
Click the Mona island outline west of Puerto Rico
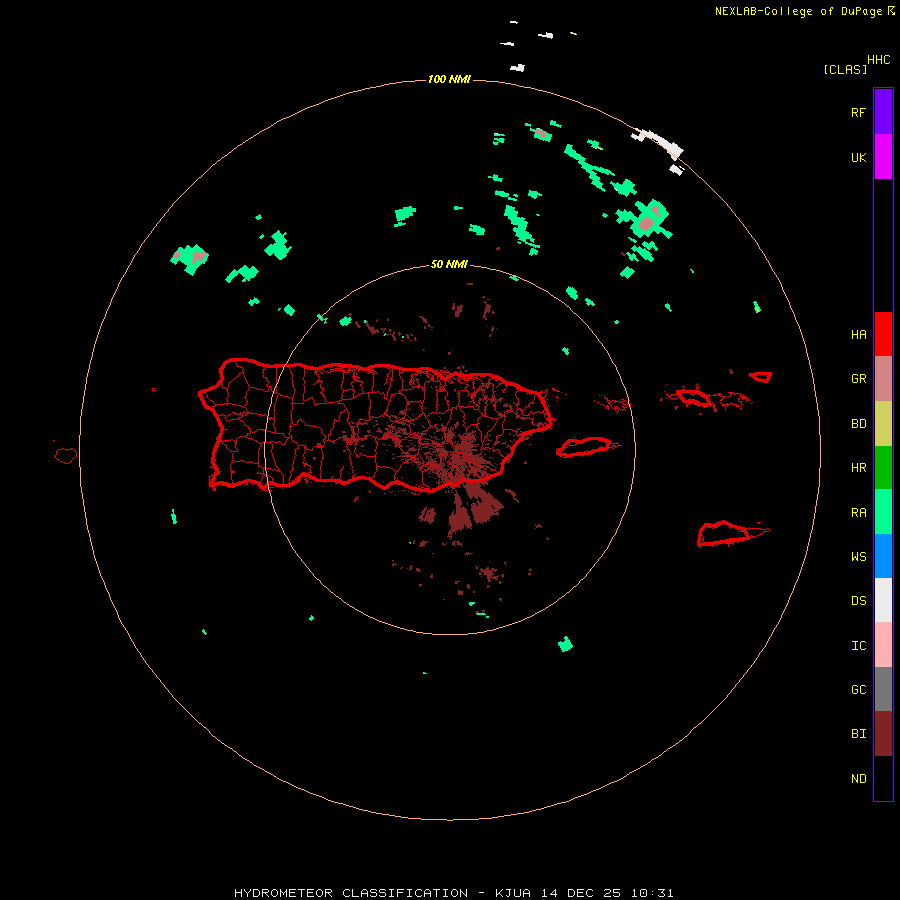(x=65, y=455)
